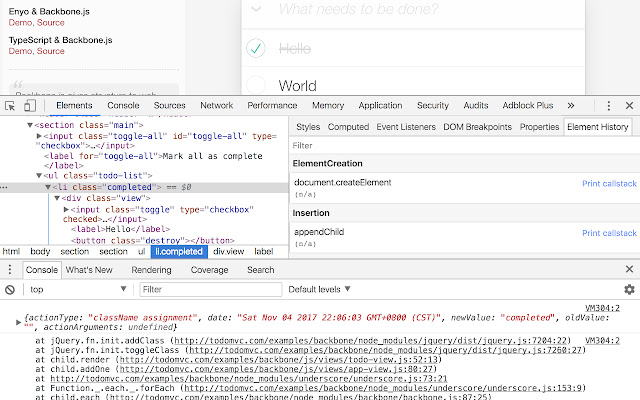Collapse the div class view node
The image size is (640, 400).
pyautogui.click(x=57, y=198)
